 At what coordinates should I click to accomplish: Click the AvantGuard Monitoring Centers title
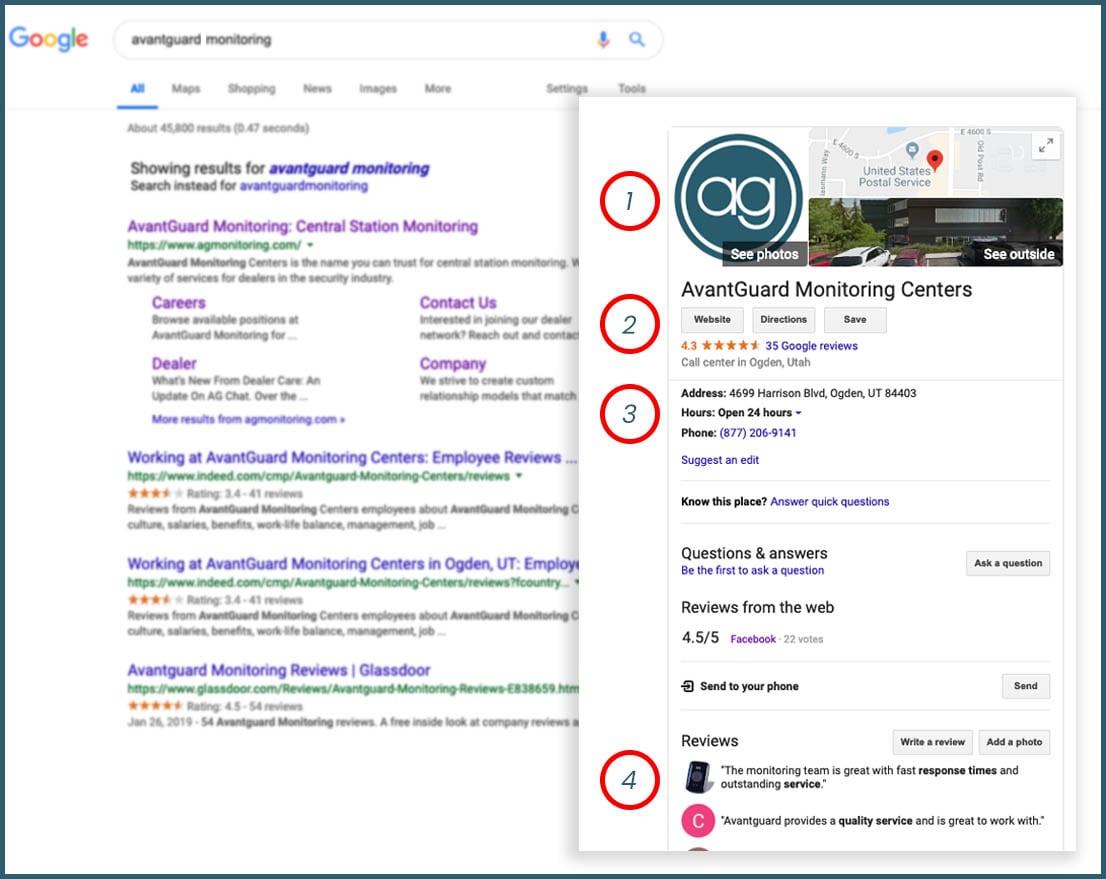[826, 289]
